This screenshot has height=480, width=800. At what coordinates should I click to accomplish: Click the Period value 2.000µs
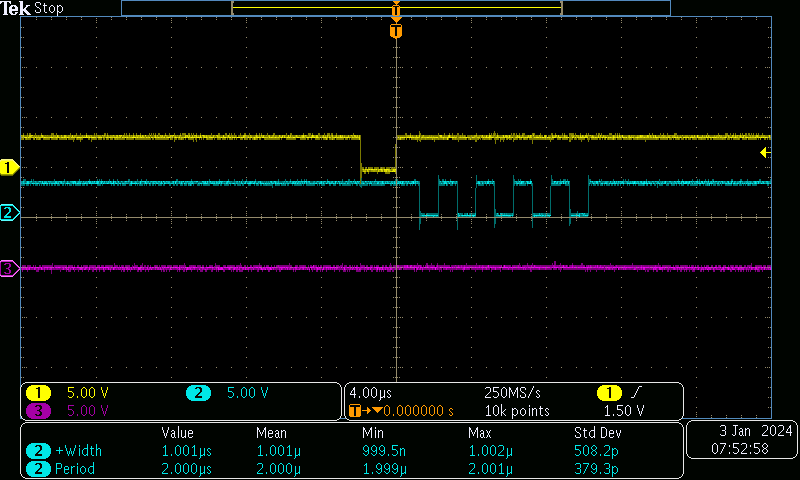coord(187,469)
